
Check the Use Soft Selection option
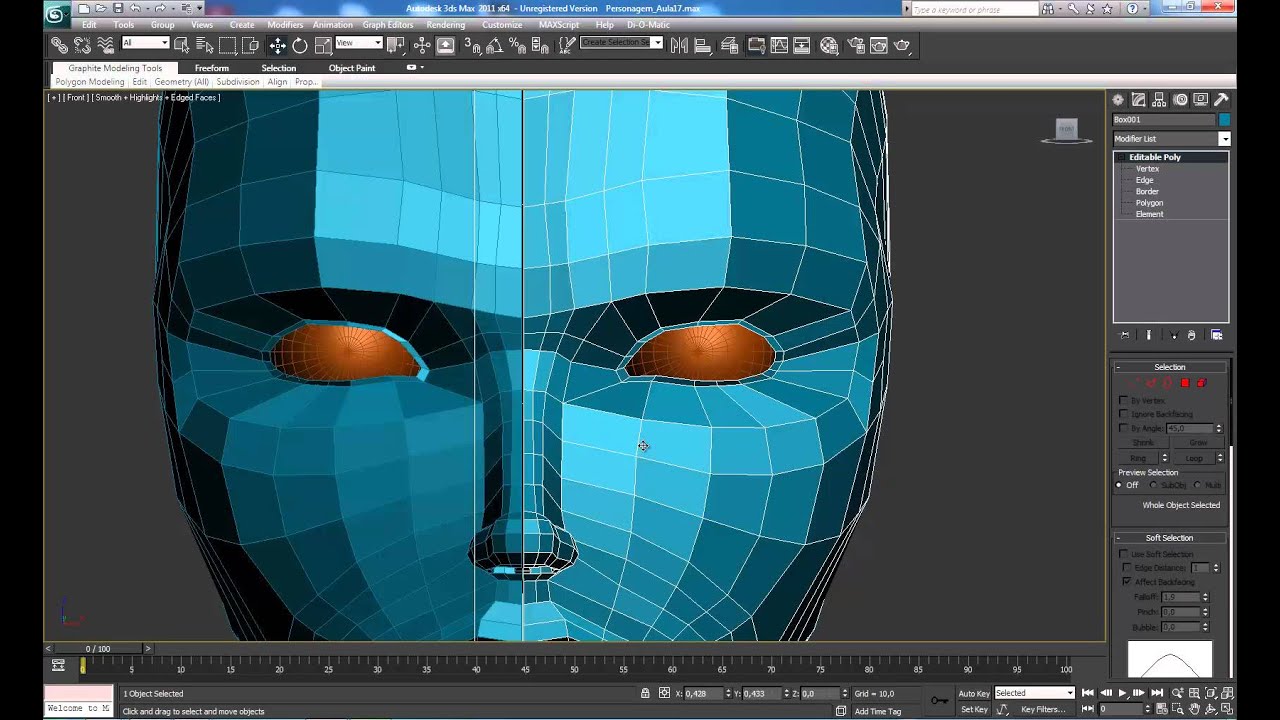(x=1124, y=554)
